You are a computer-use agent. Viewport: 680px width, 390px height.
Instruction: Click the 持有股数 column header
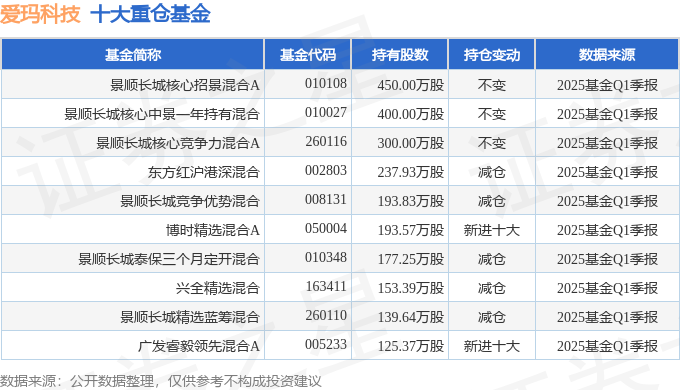click(x=399, y=55)
